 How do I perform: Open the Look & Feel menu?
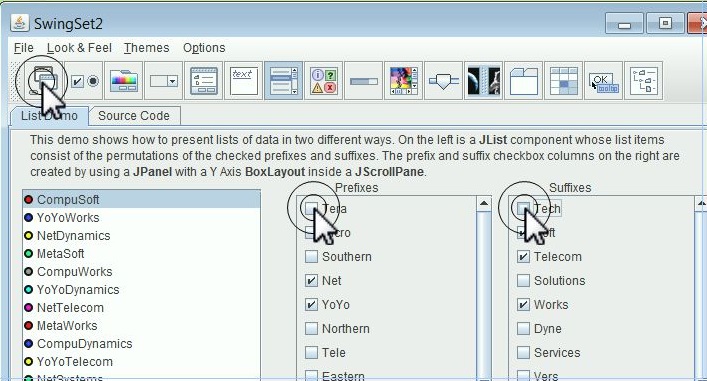click(x=79, y=48)
